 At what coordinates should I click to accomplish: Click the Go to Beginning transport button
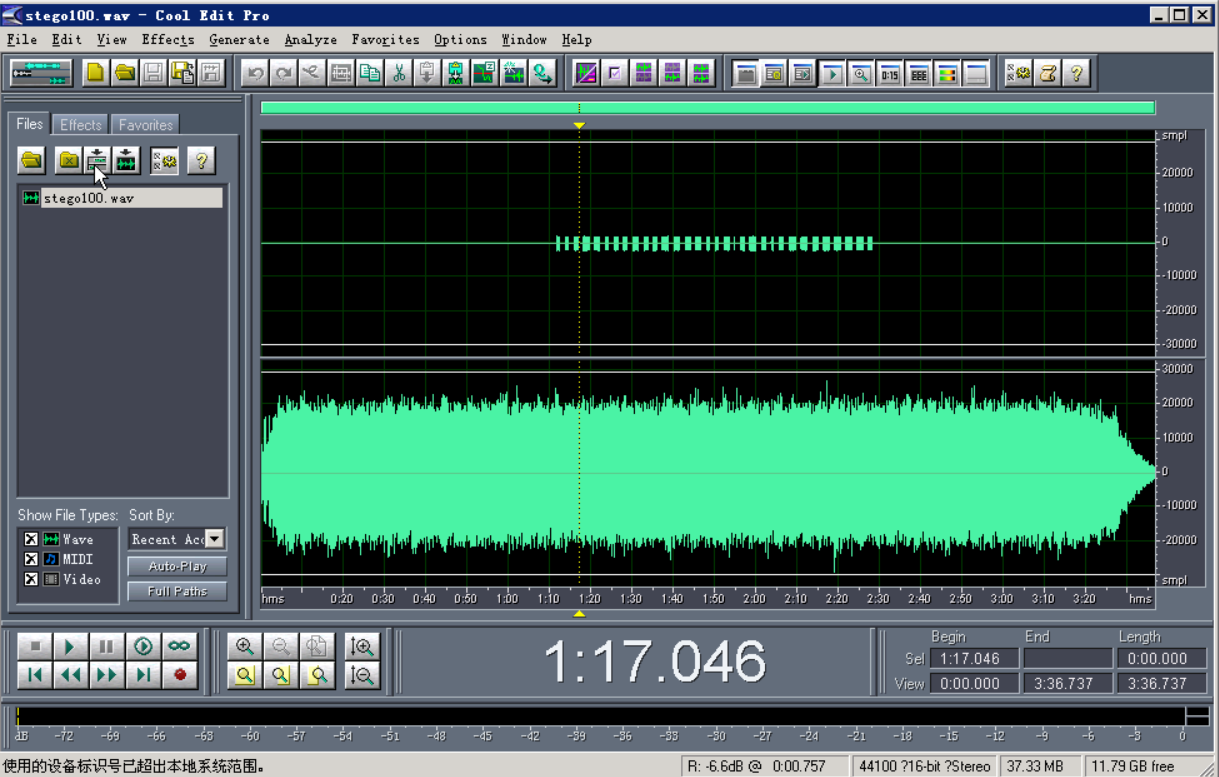point(34,676)
